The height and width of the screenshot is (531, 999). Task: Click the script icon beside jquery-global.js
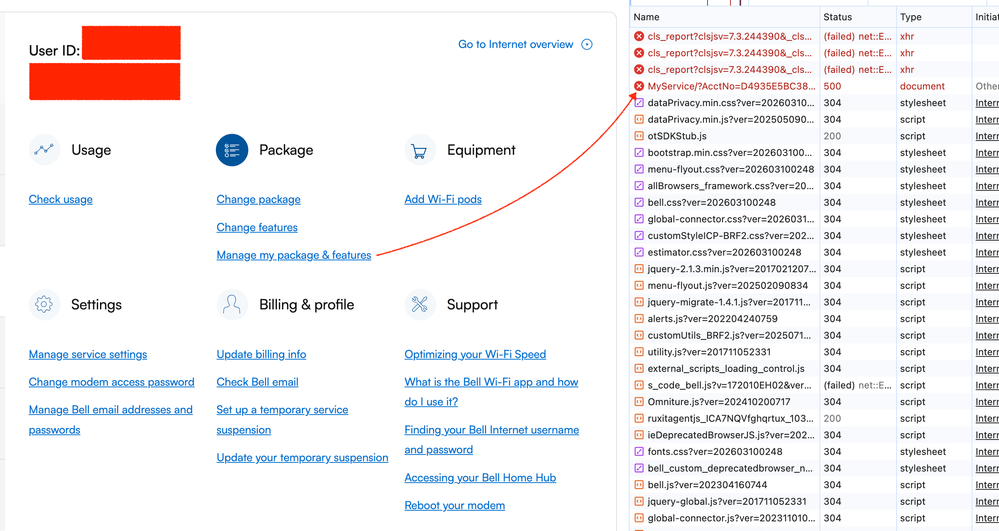point(638,502)
